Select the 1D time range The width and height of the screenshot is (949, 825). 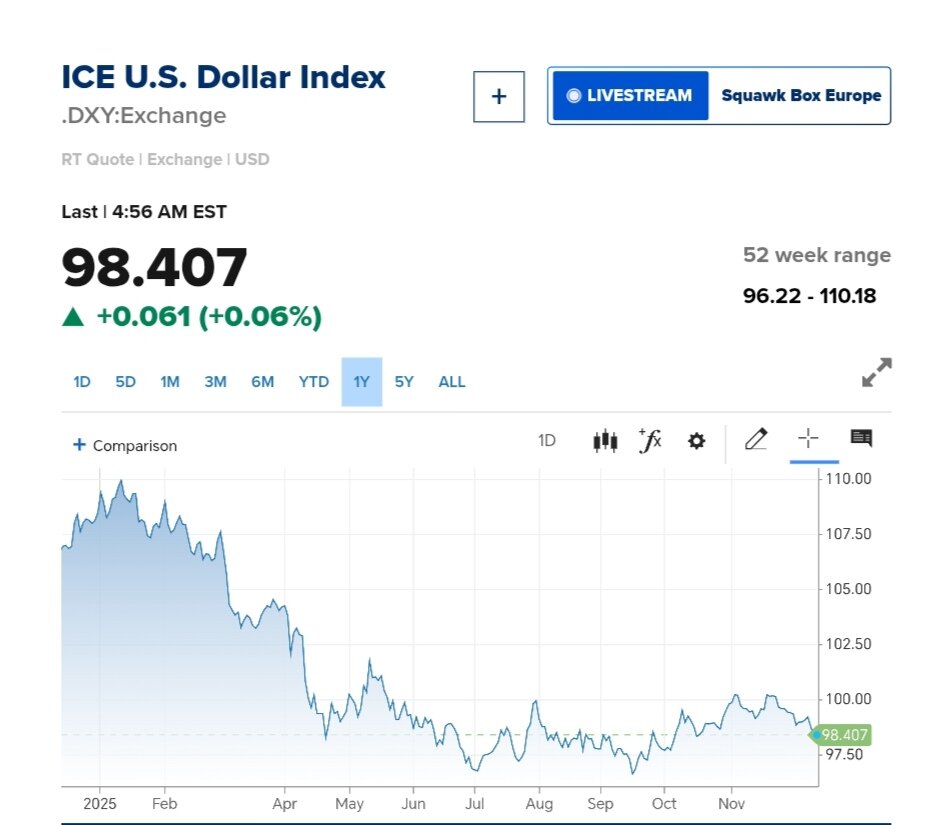pos(82,382)
